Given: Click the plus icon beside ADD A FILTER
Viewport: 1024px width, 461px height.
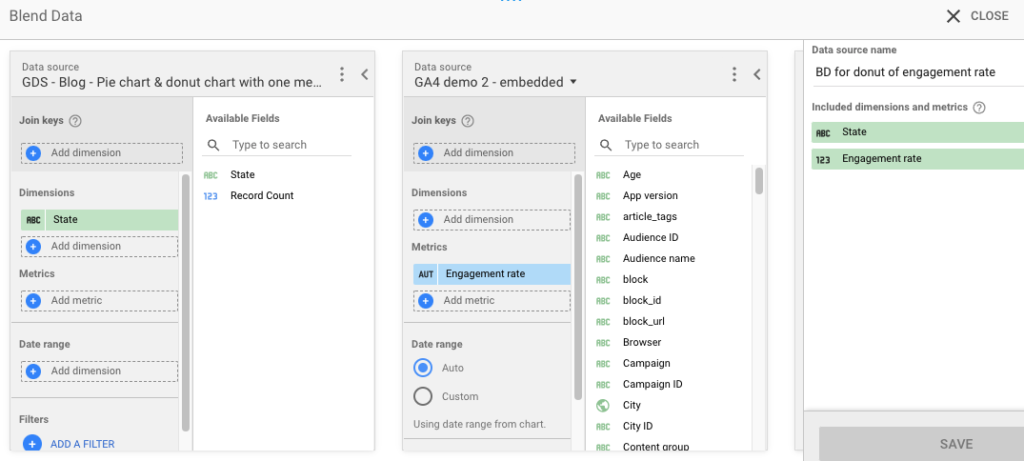Looking at the screenshot, I should tap(32, 444).
